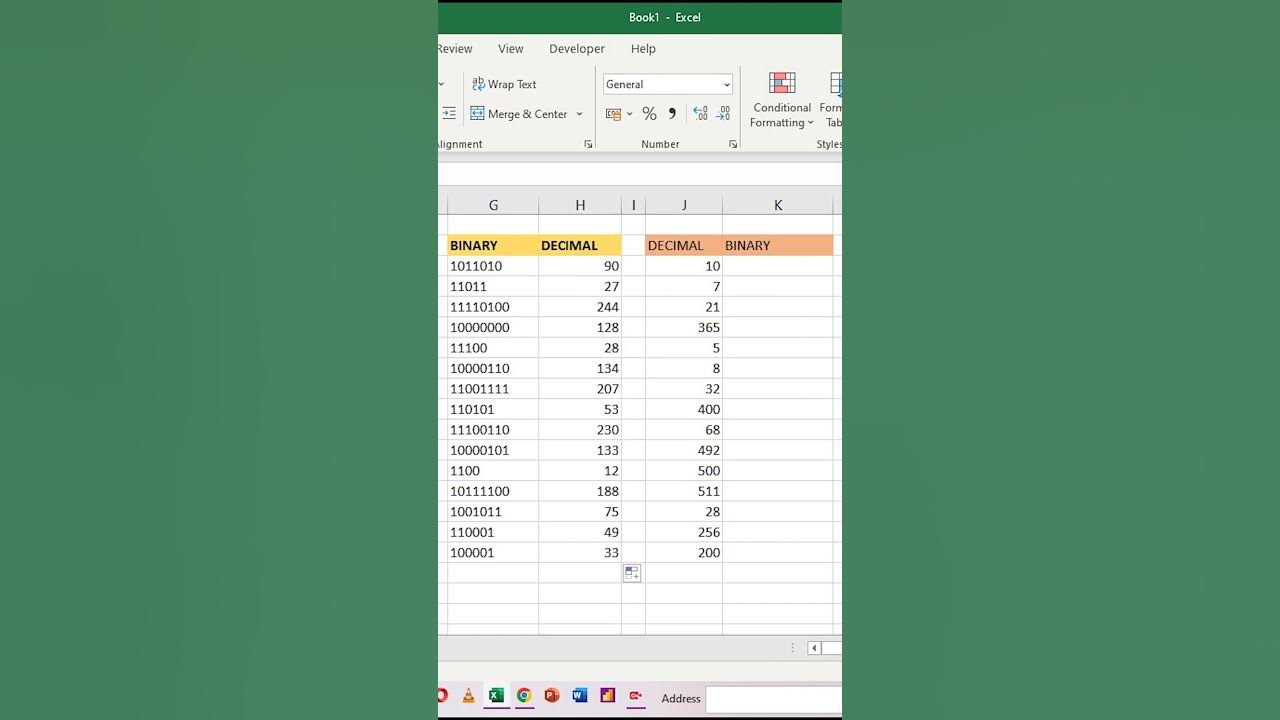This screenshot has height=720, width=1280.
Task: Expand the Accounting Number Format dropdown arrow
Action: tap(629, 114)
